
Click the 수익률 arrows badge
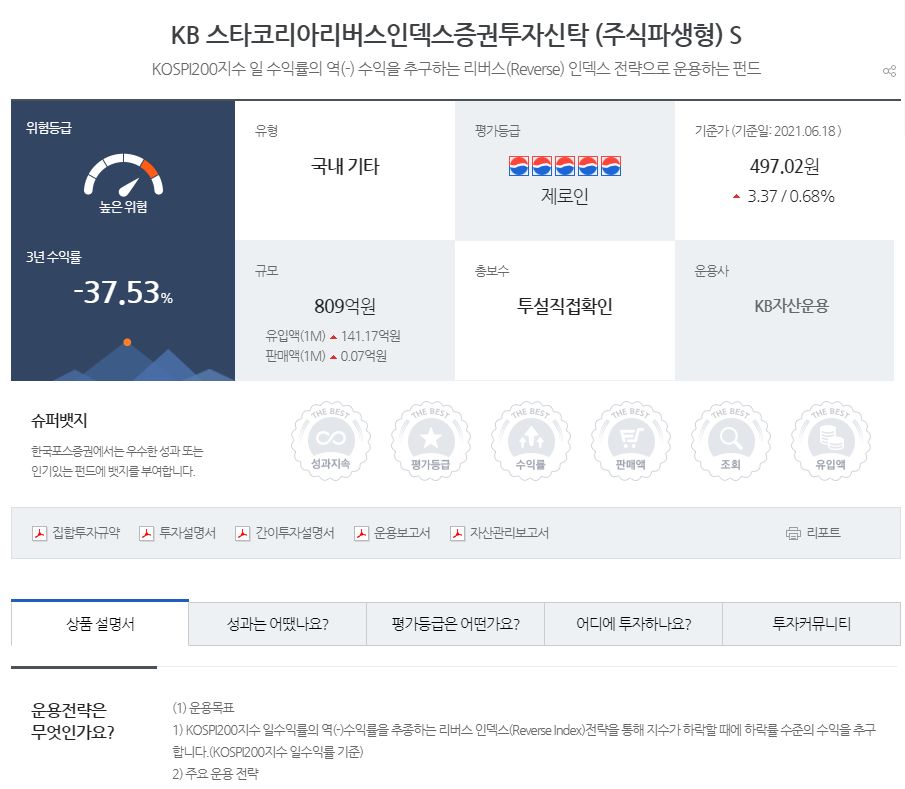[x=530, y=441]
